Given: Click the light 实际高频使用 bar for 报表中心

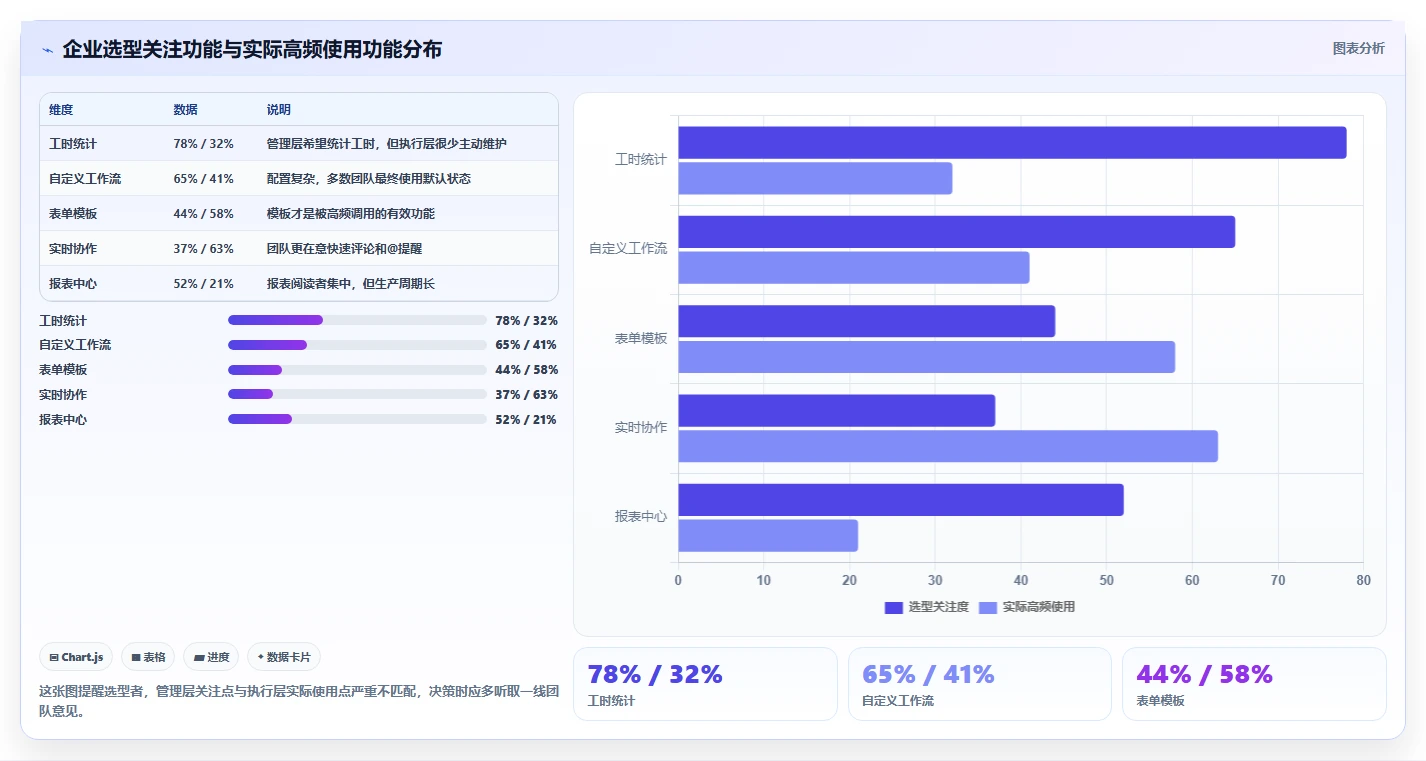Looking at the screenshot, I should click(x=768, y=536).
